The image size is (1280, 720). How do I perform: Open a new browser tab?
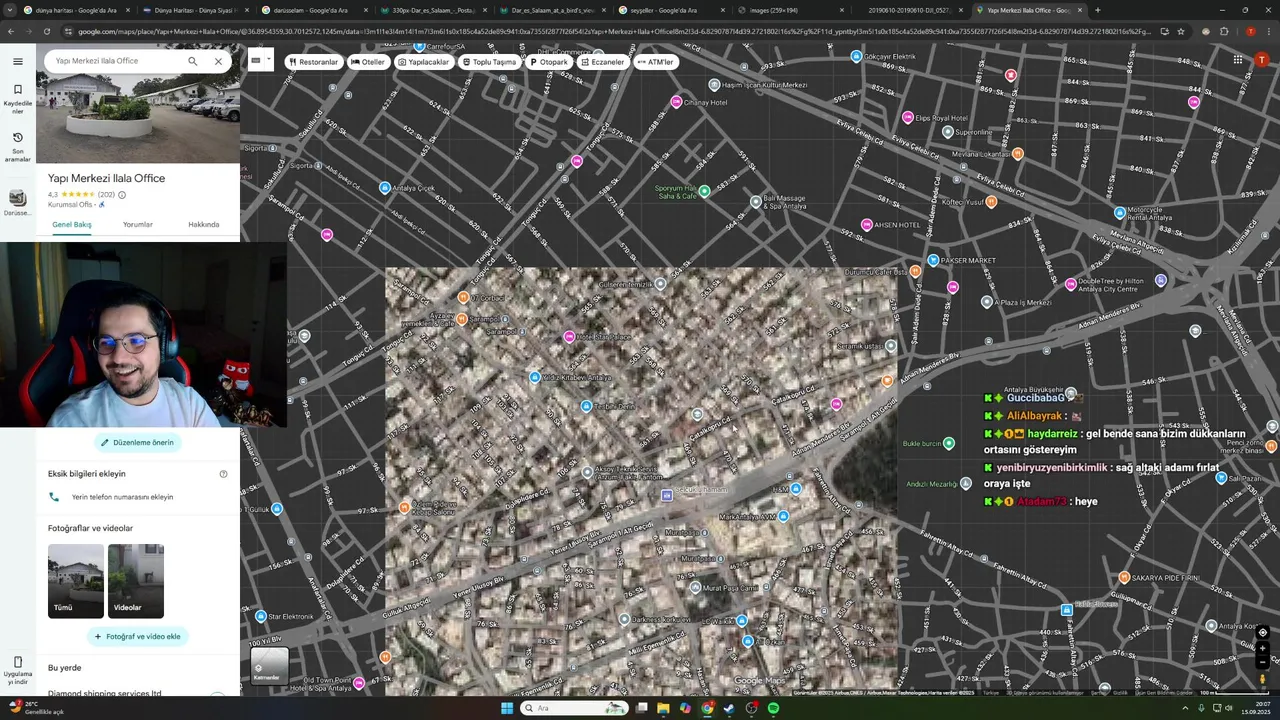click(x=1097, y=10)
